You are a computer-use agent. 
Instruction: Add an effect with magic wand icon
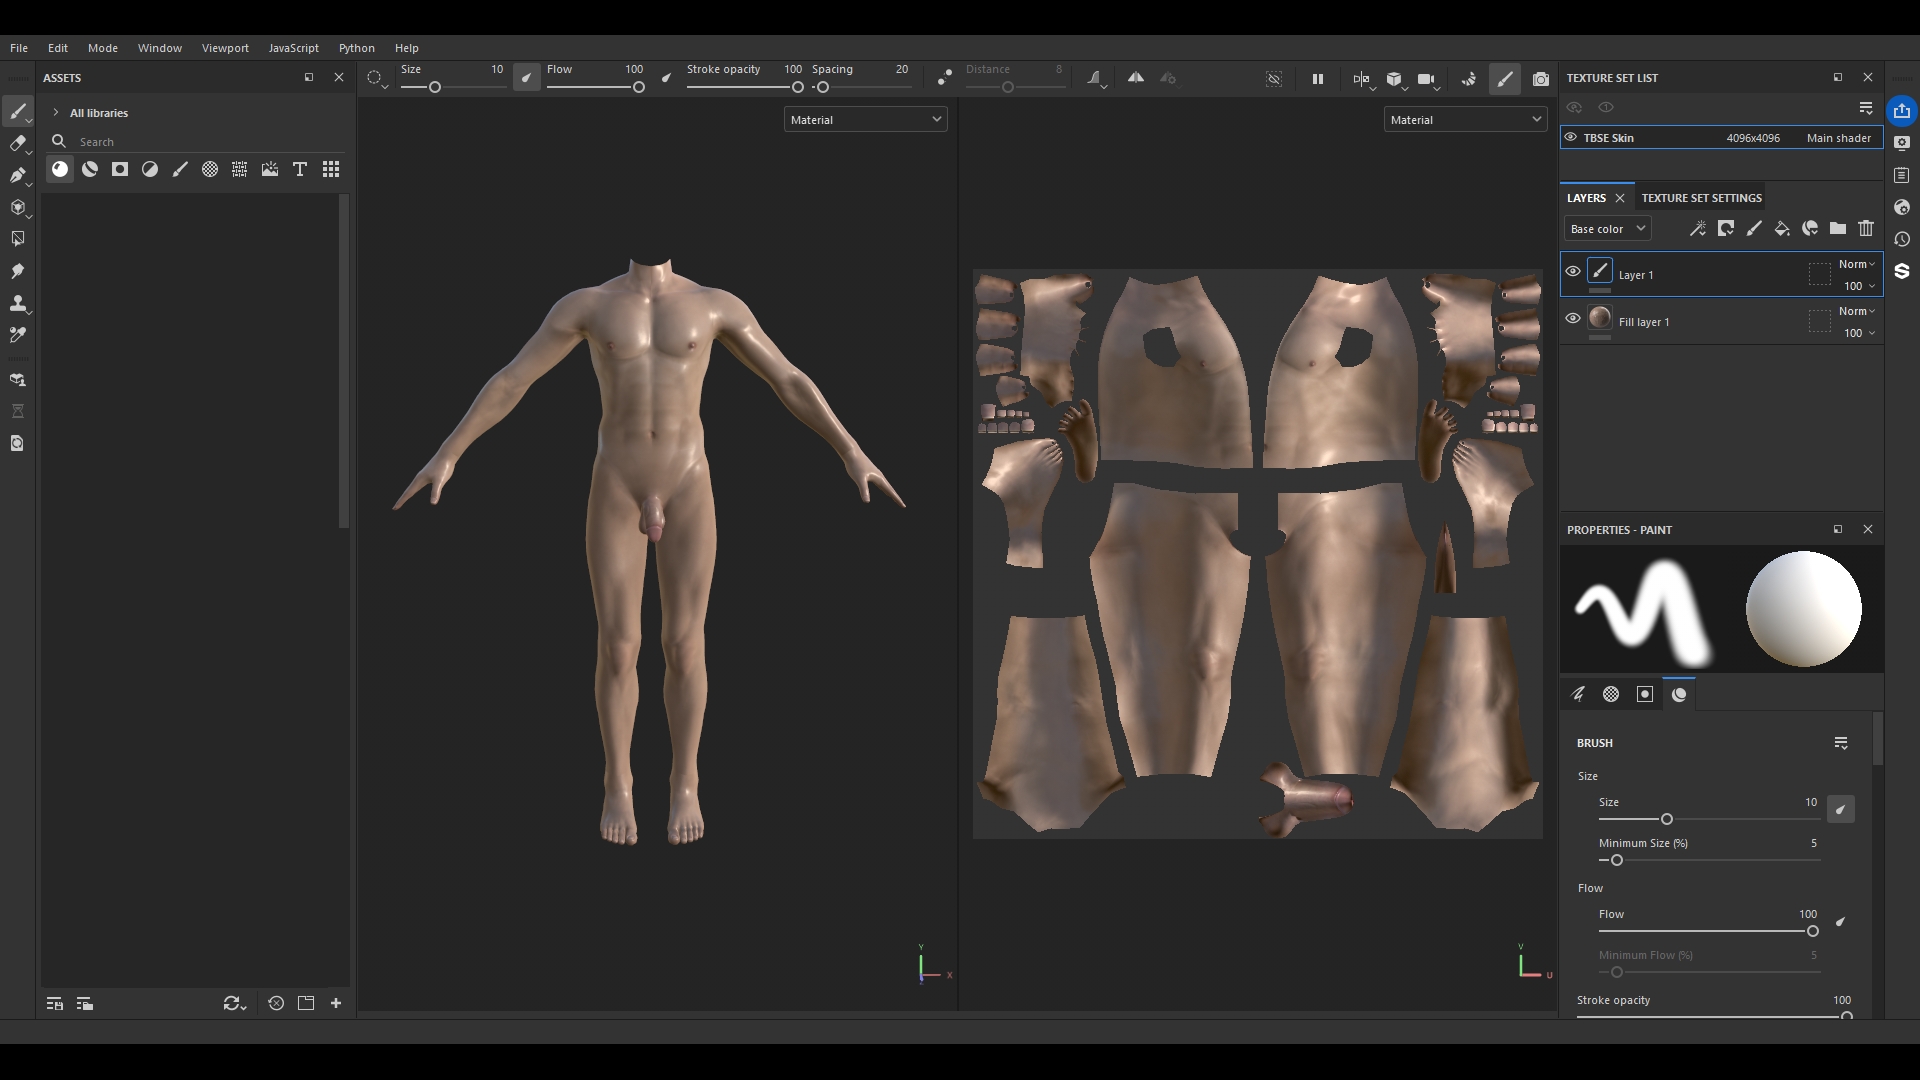coord(1698,229)
